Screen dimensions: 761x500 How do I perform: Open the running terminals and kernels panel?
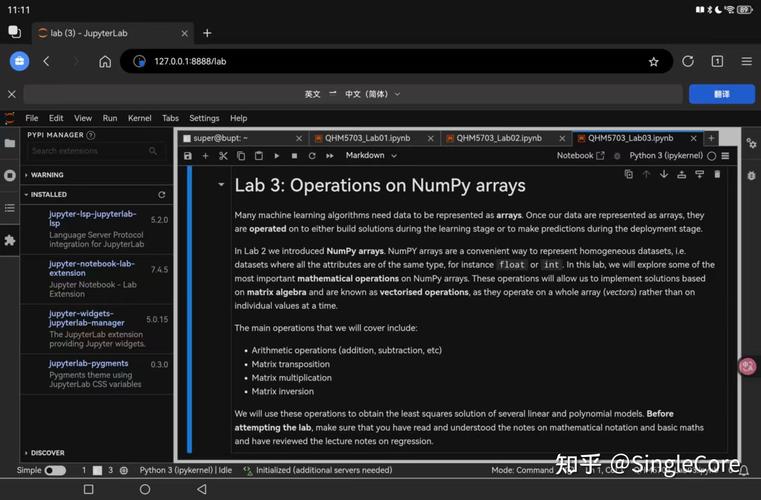point(10,175)
